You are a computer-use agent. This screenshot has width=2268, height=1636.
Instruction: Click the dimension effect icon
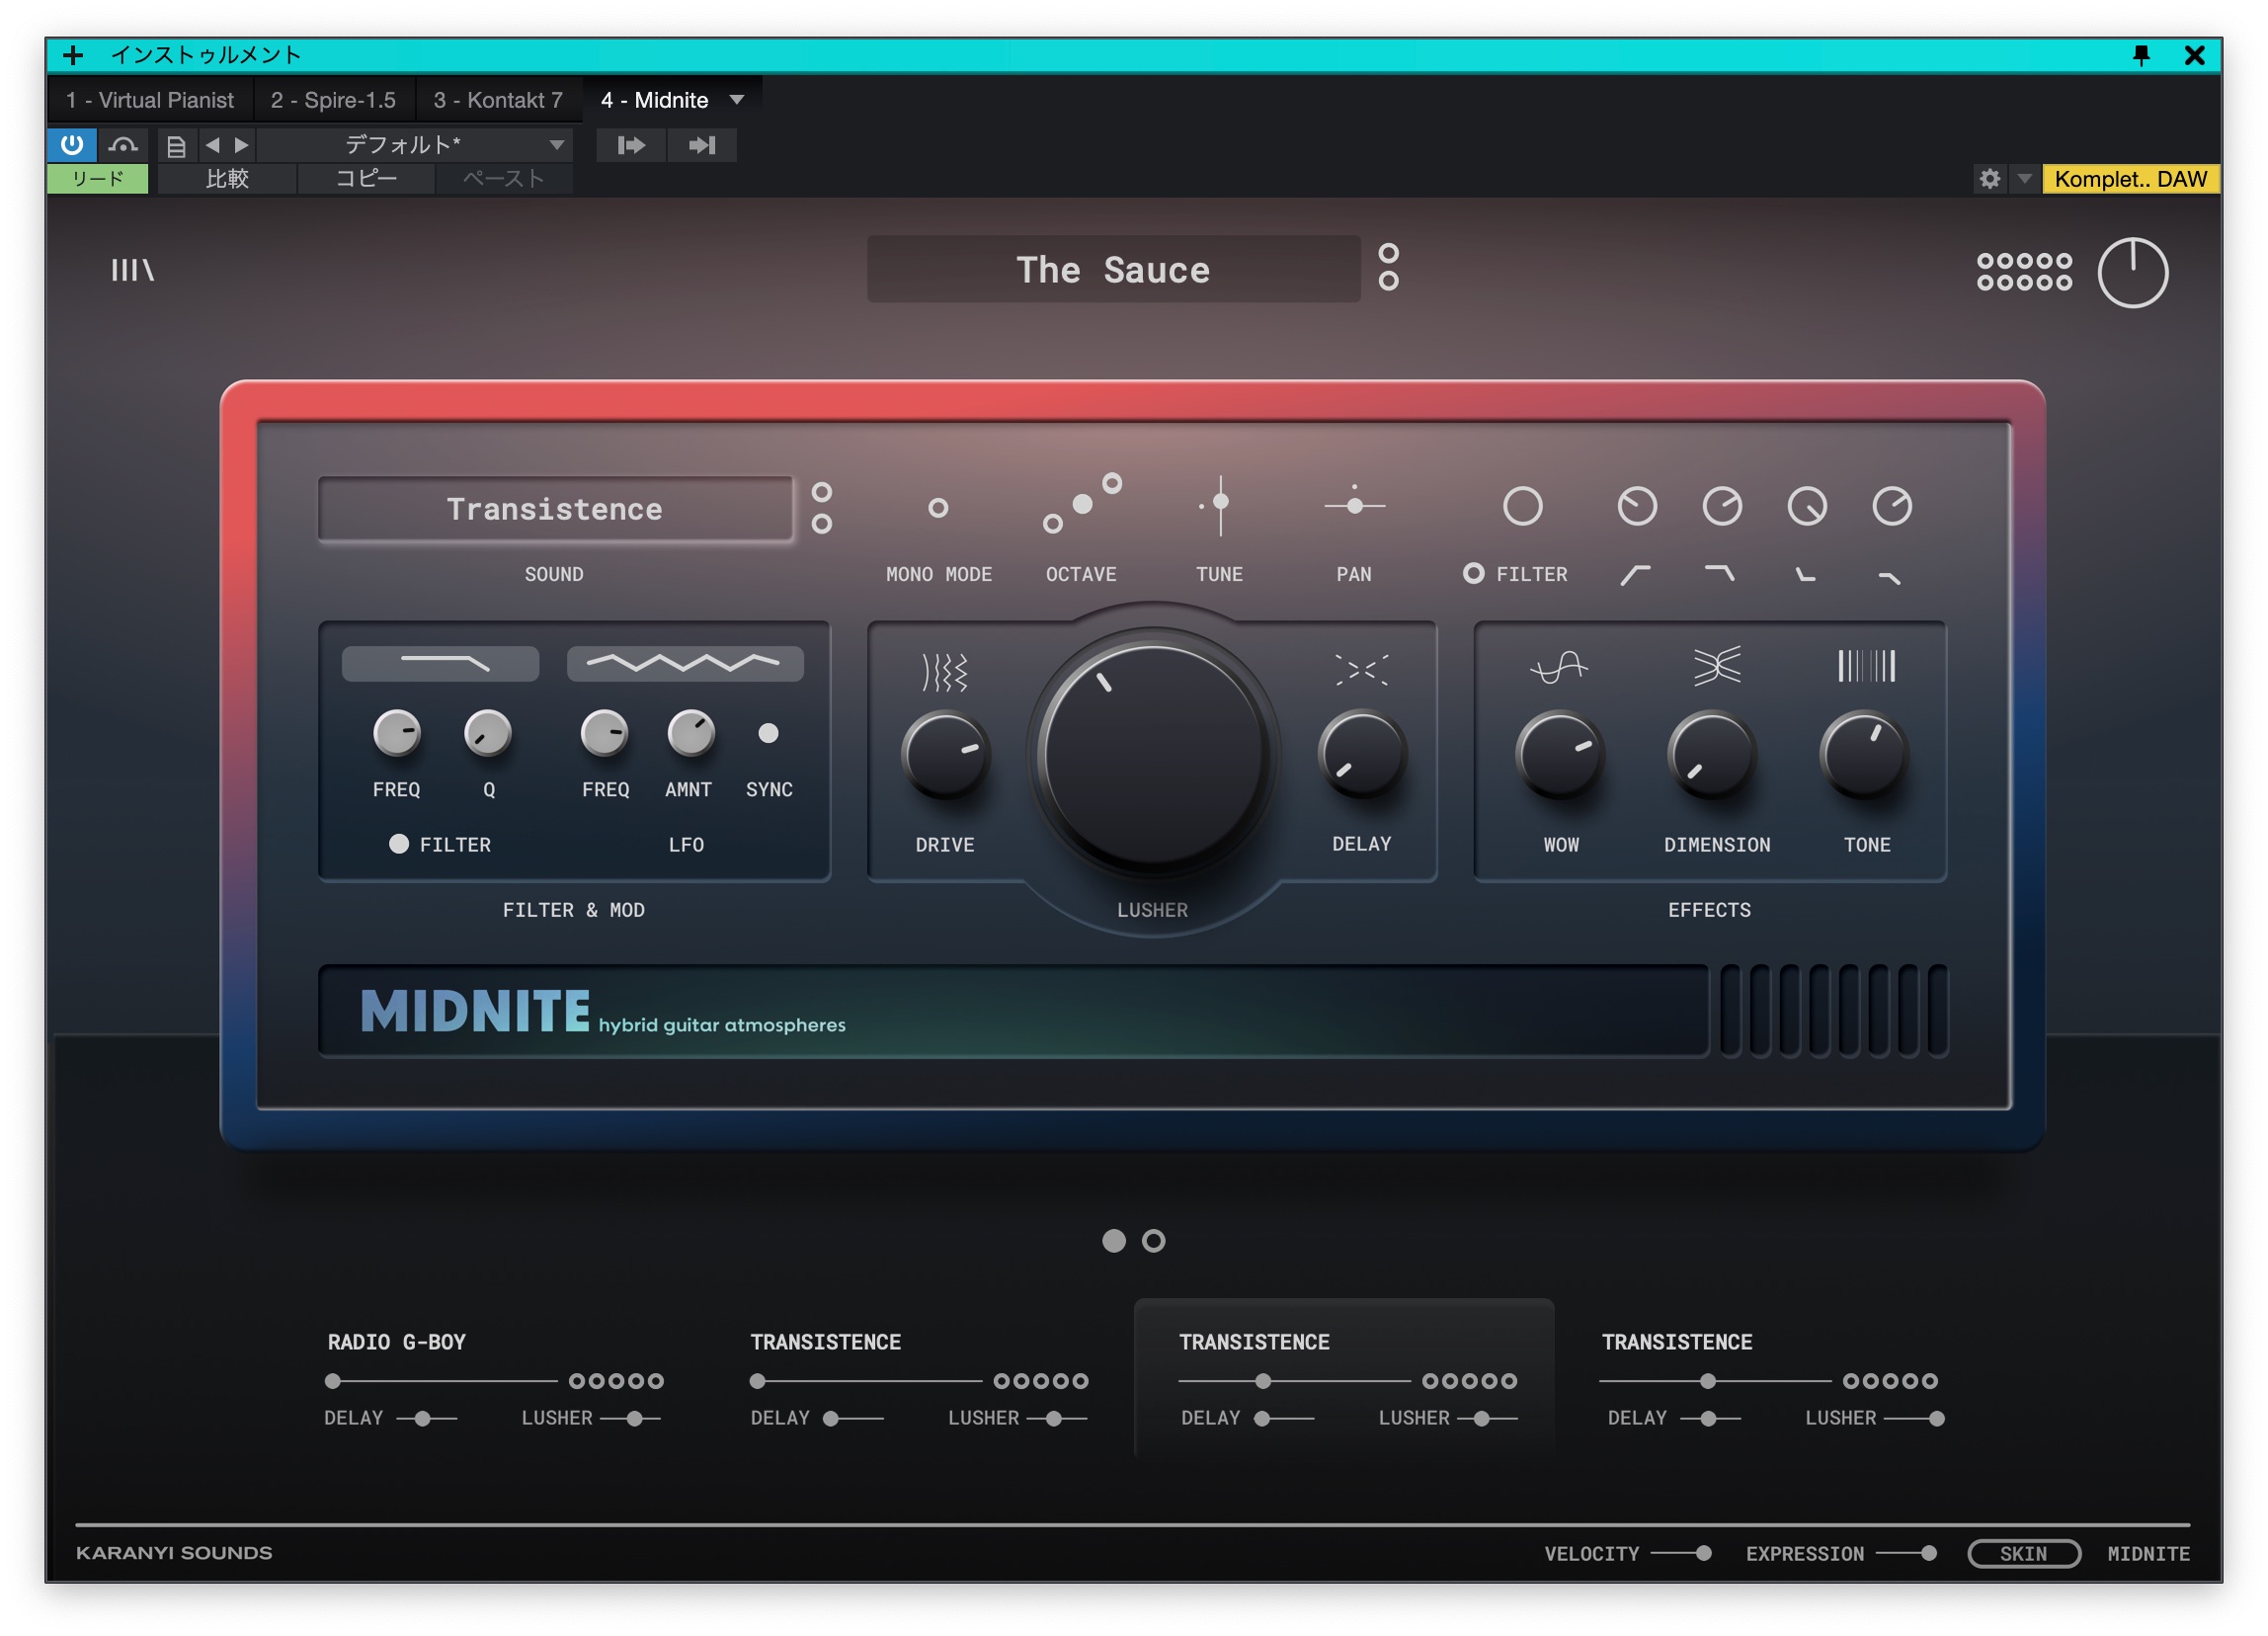pyautogui.click(x=1716, y=666)
